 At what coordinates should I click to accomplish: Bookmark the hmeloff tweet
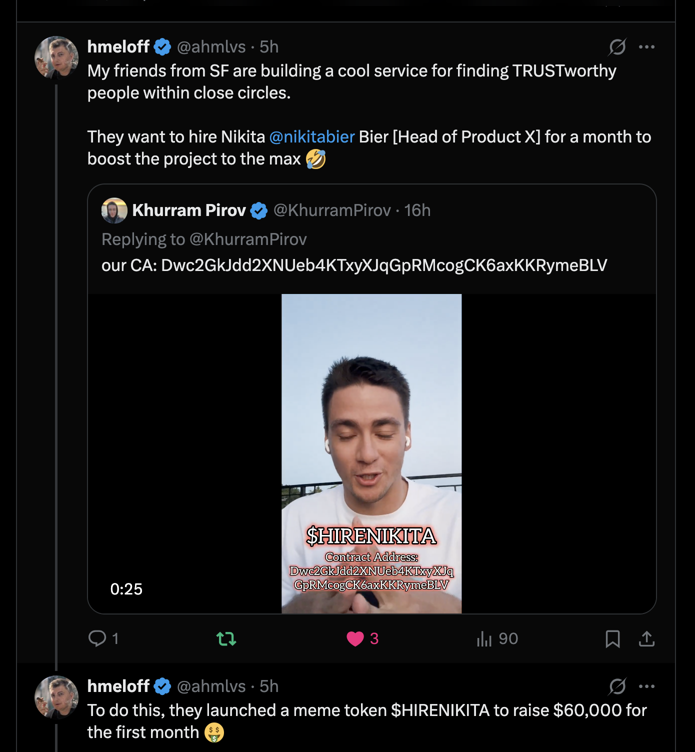613,638
